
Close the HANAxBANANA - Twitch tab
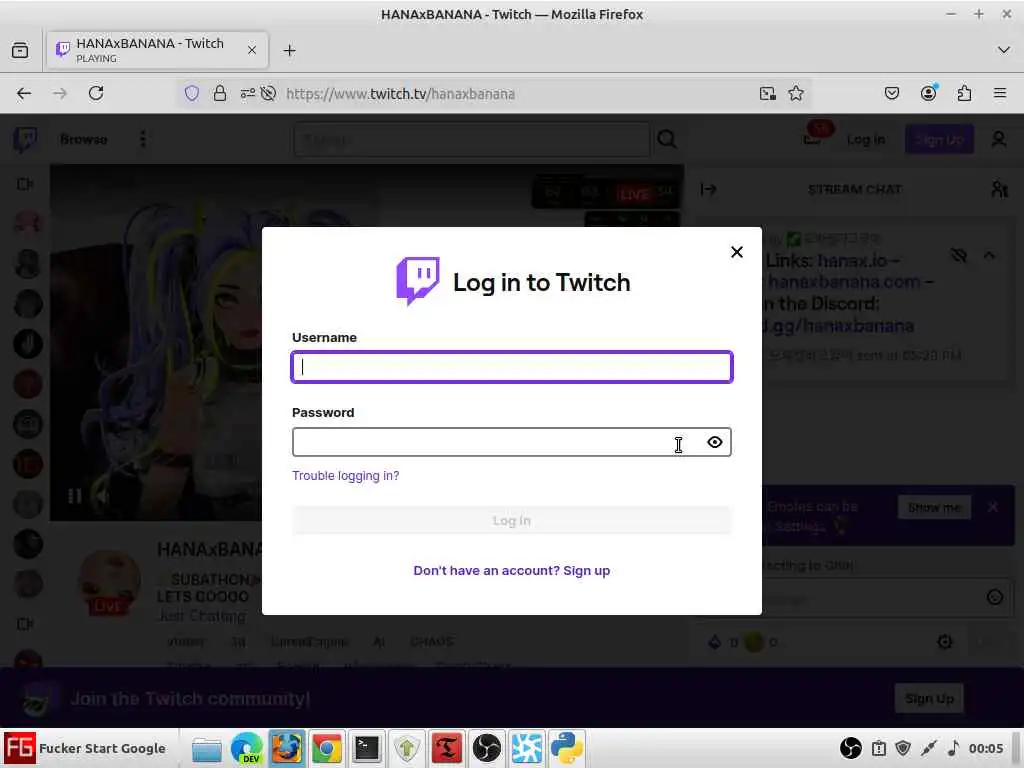(x=252, y=50)
